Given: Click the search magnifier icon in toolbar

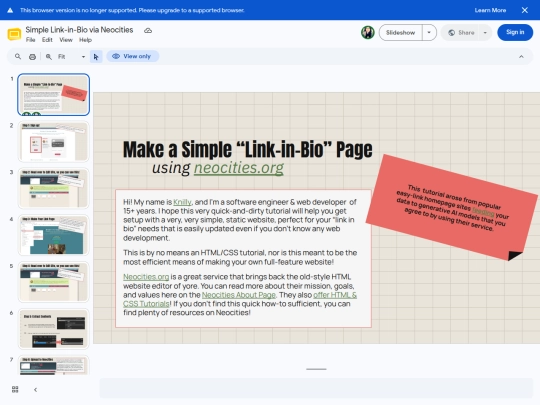Looking at the screenshot, I should [x=18, y=56].
